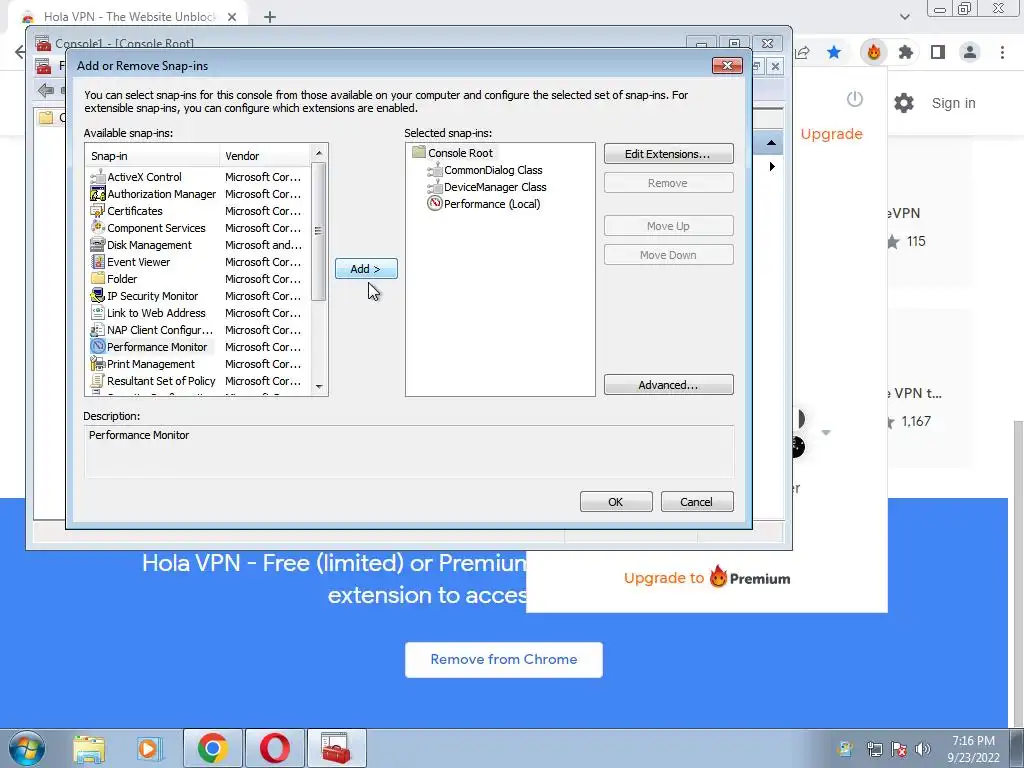Select the Certificates snap-in icon
Screen dimensions: 1024x768
tap(98, 211)
